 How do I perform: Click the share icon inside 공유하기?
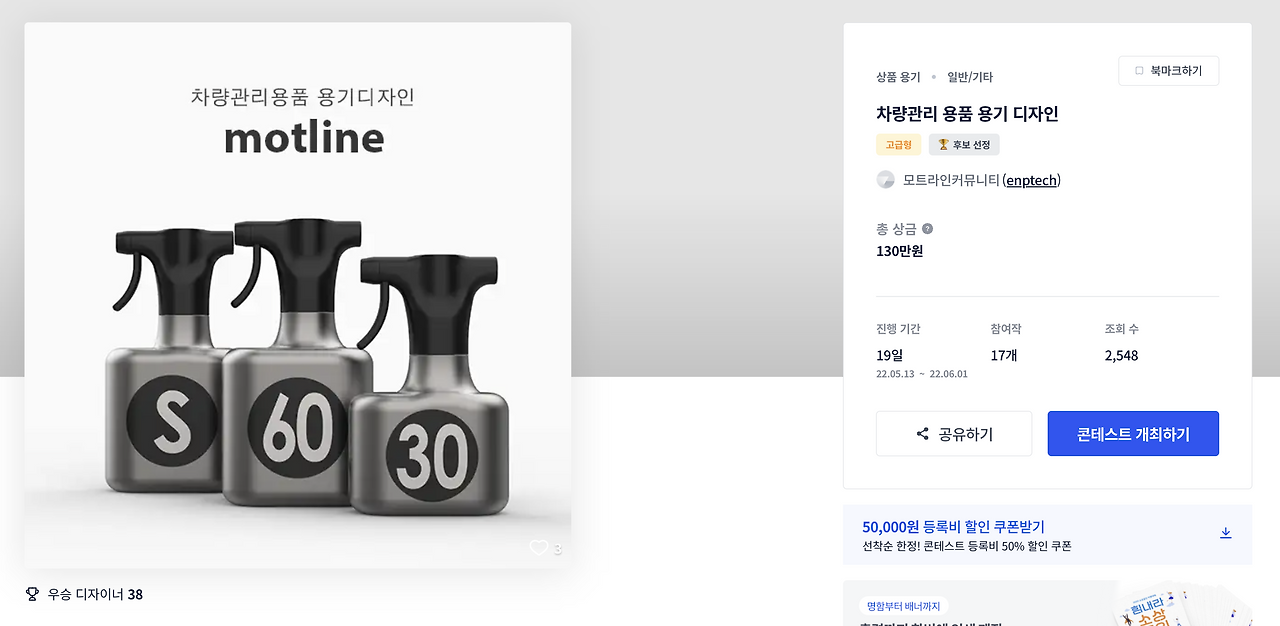tap(921, 433)
